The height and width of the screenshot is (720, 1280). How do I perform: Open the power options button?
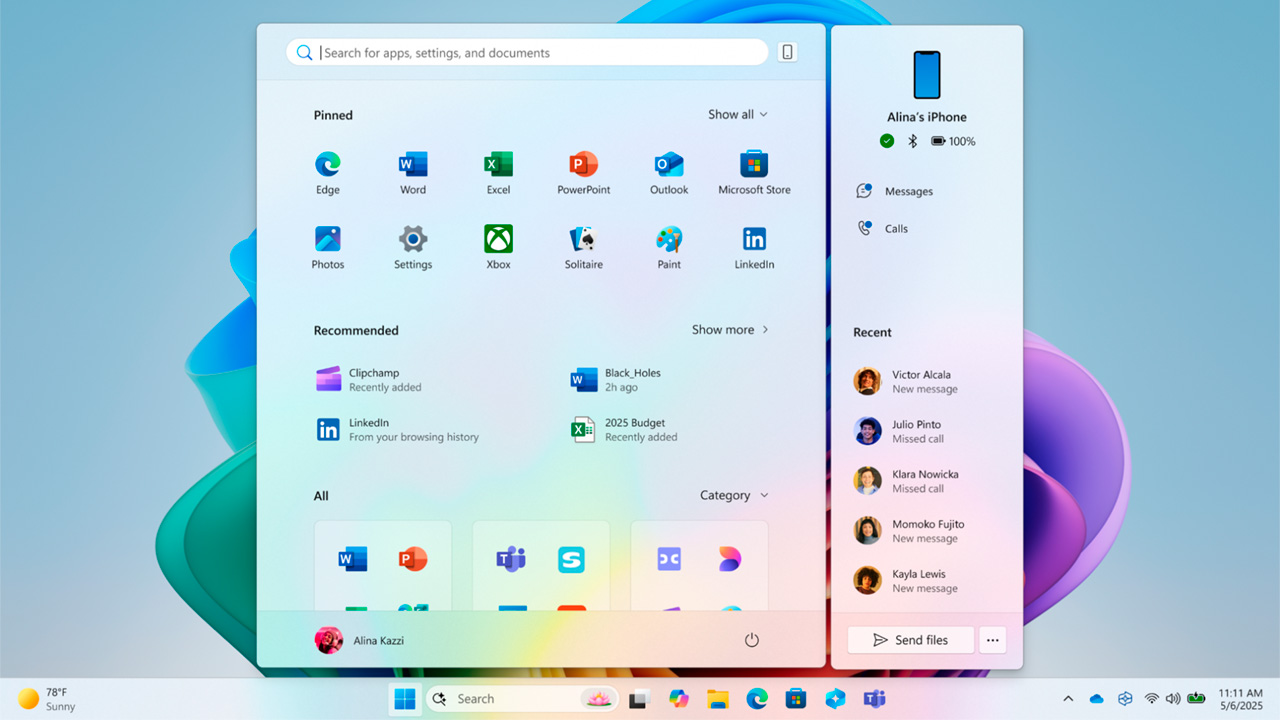(752, 640)
